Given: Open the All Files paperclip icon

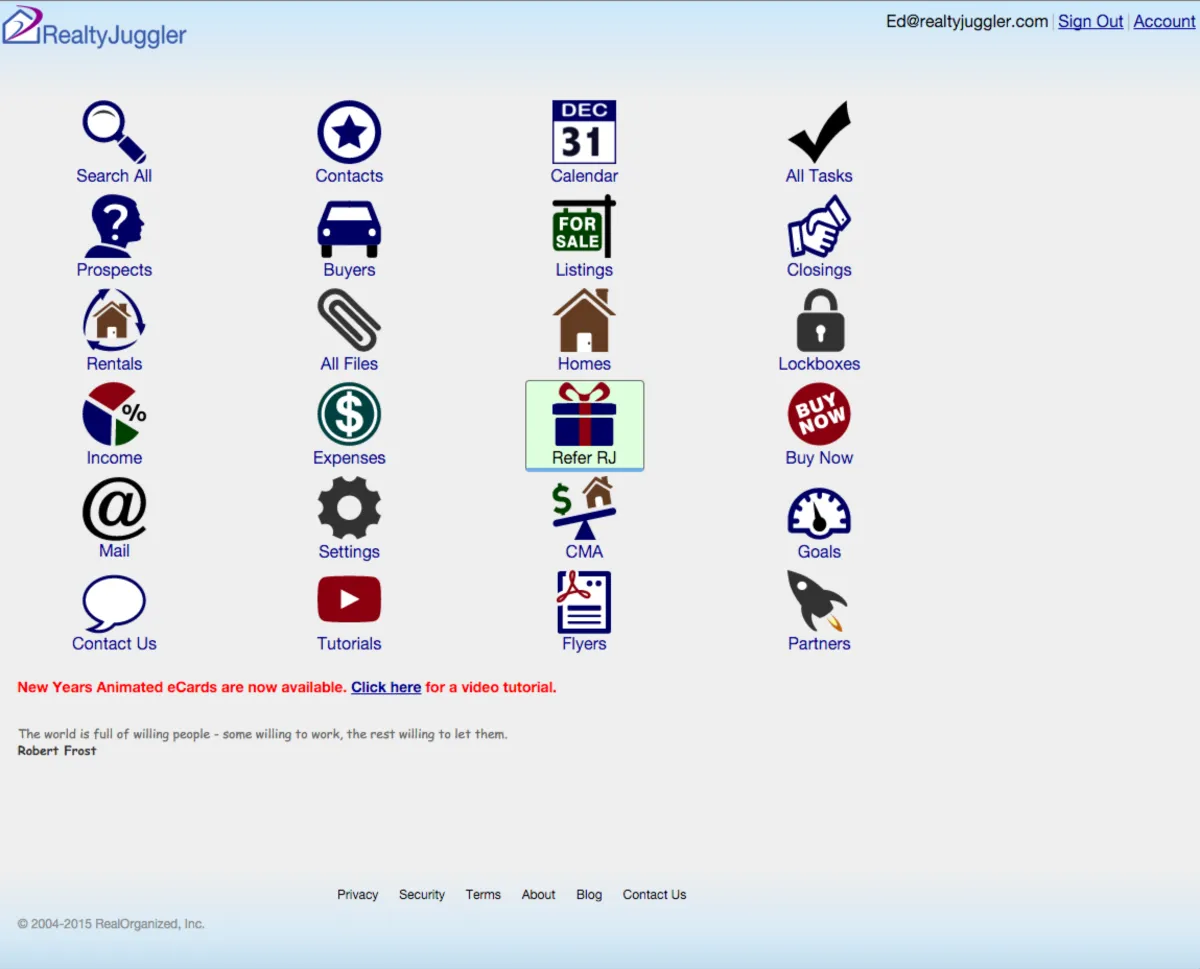Looking at the screenshot, I should 349,320.
